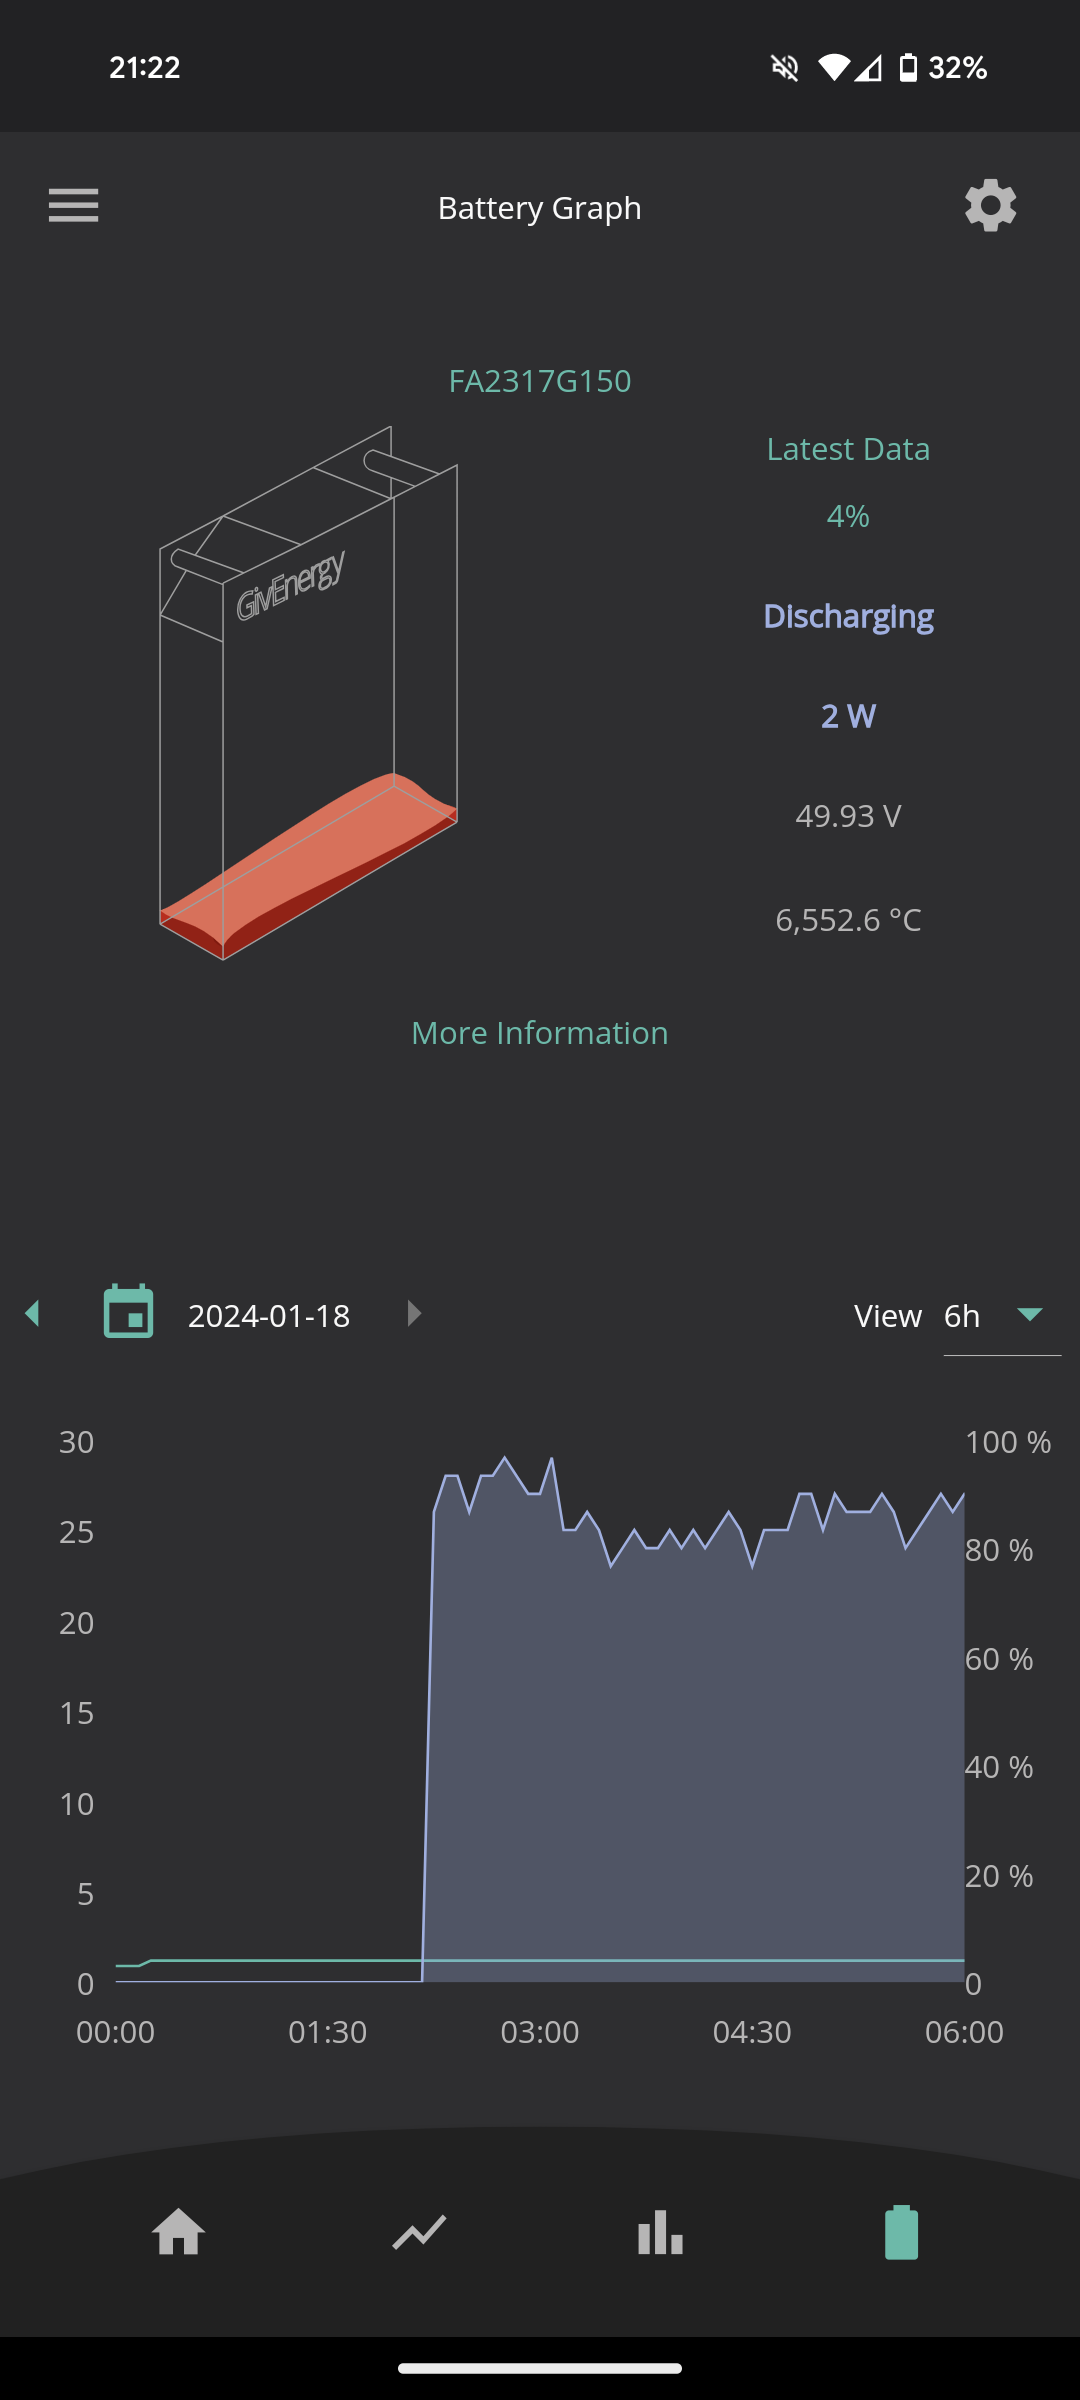Open the calendar date picker icon
This screenshot has width=1080, height=2400.
pyautogui.click(x=129, y=1312)
